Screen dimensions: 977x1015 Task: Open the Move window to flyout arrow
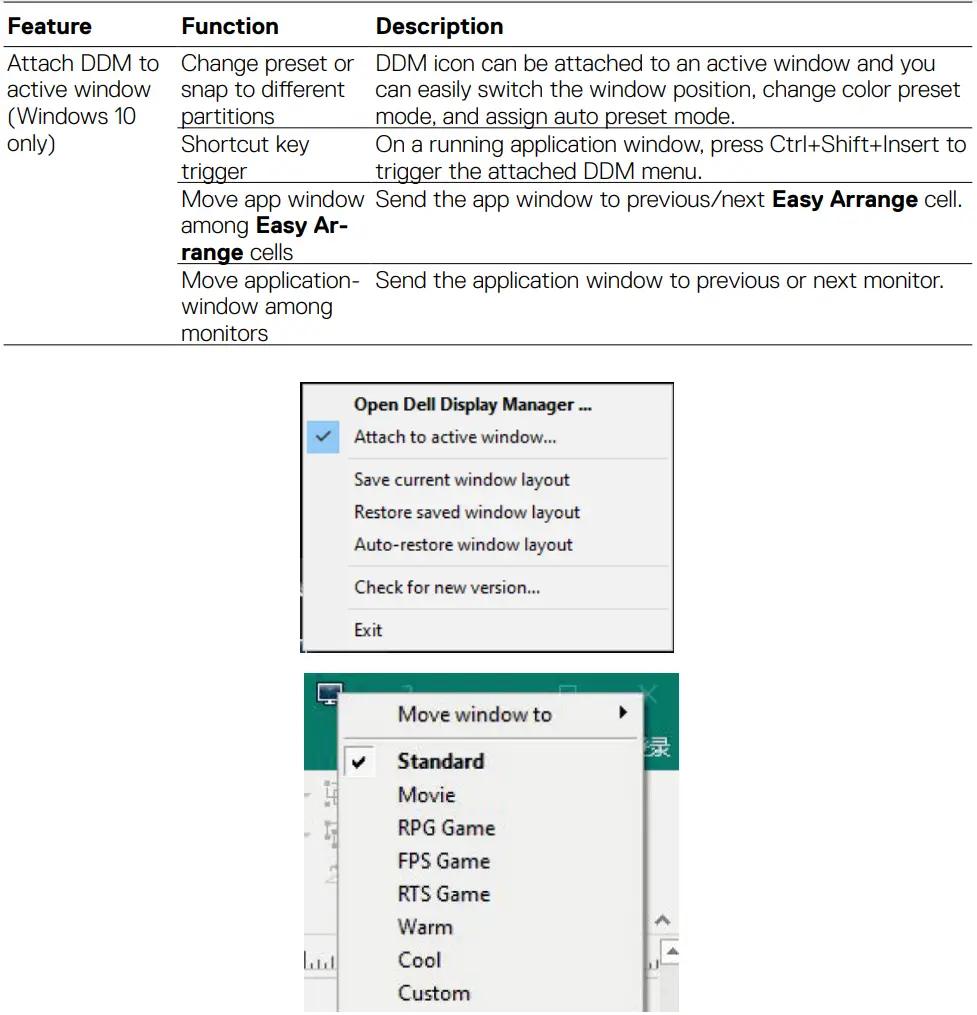623,713
